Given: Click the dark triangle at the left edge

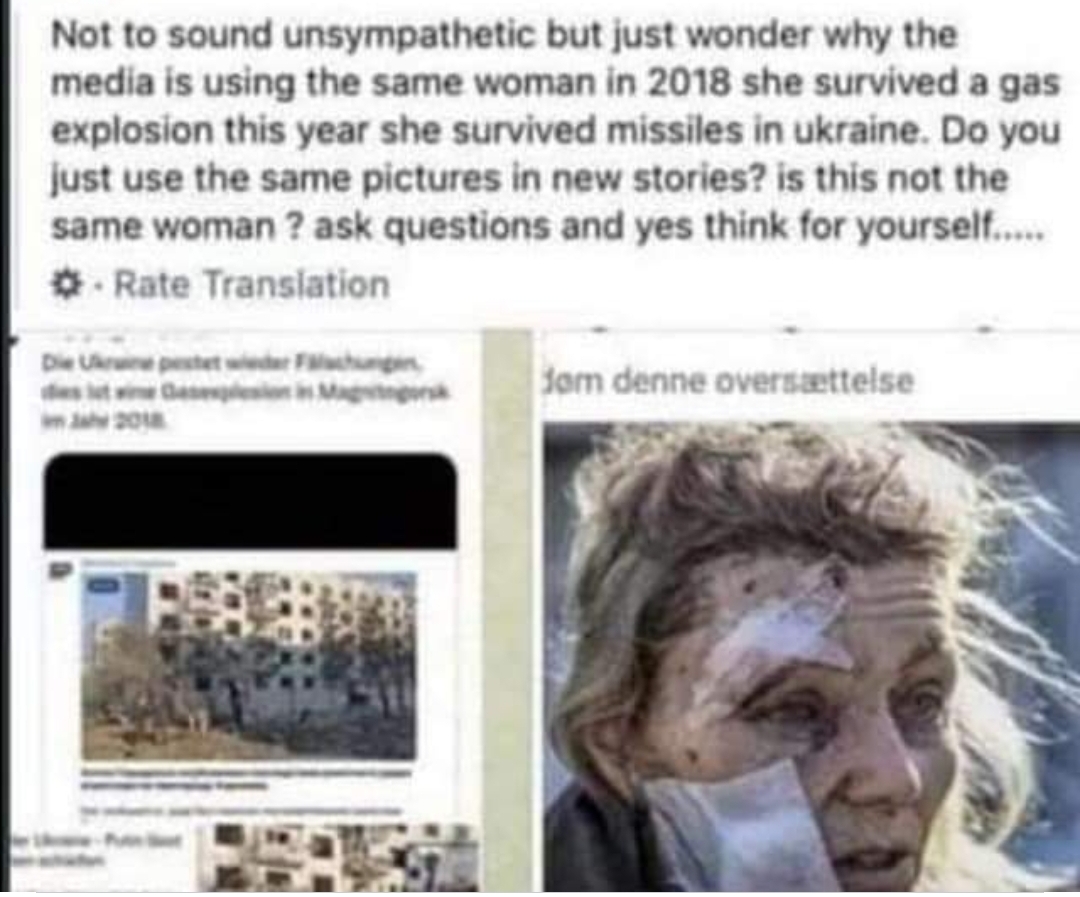Looking at the screenshot, I should point(12,340).
